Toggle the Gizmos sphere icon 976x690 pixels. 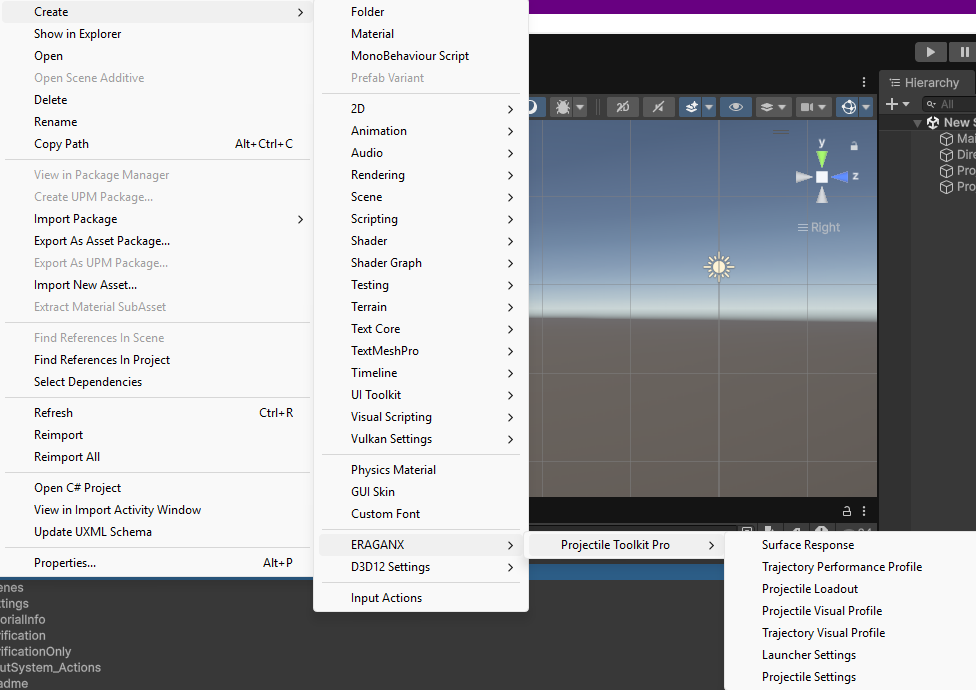pyautogui.click(x=849, y=108)
